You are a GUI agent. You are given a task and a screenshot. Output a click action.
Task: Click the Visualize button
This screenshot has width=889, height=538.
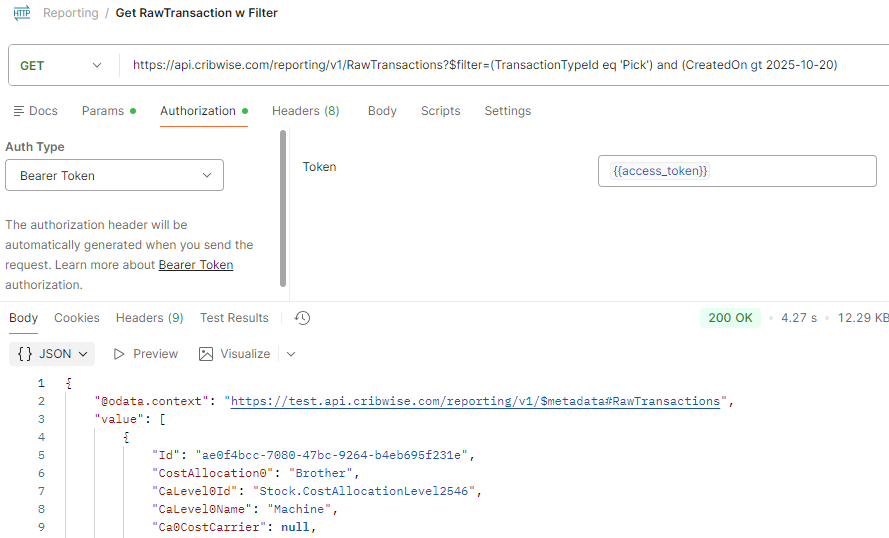point(235,354)
